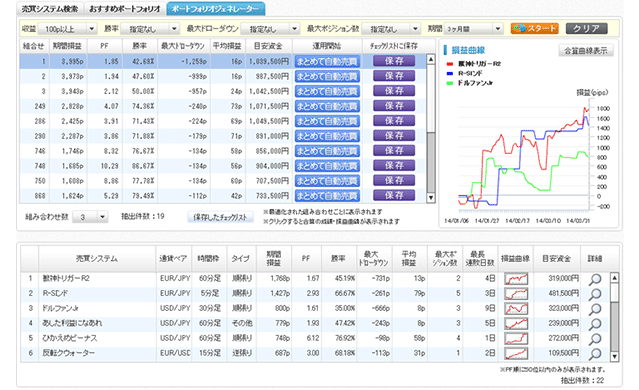View profit curve thumbnail for ドルファンJr
Viewport: 639px width, 390px height.
[516, 308]
